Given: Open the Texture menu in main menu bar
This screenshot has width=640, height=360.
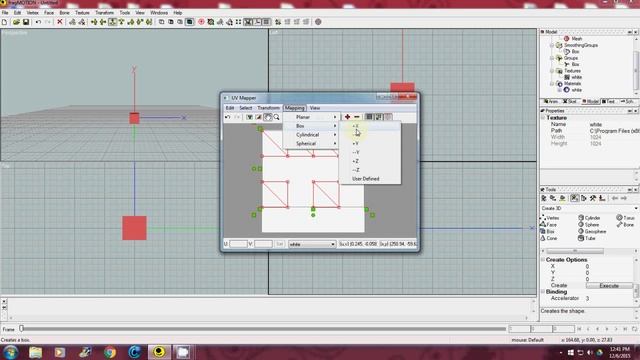Looking at the screenshot, I should click(x=82, y=13).
